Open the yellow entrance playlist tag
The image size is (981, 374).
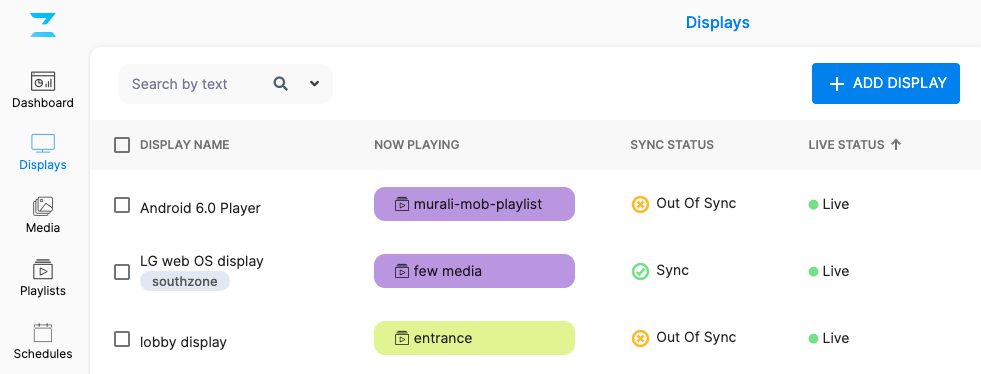point(474,338)
